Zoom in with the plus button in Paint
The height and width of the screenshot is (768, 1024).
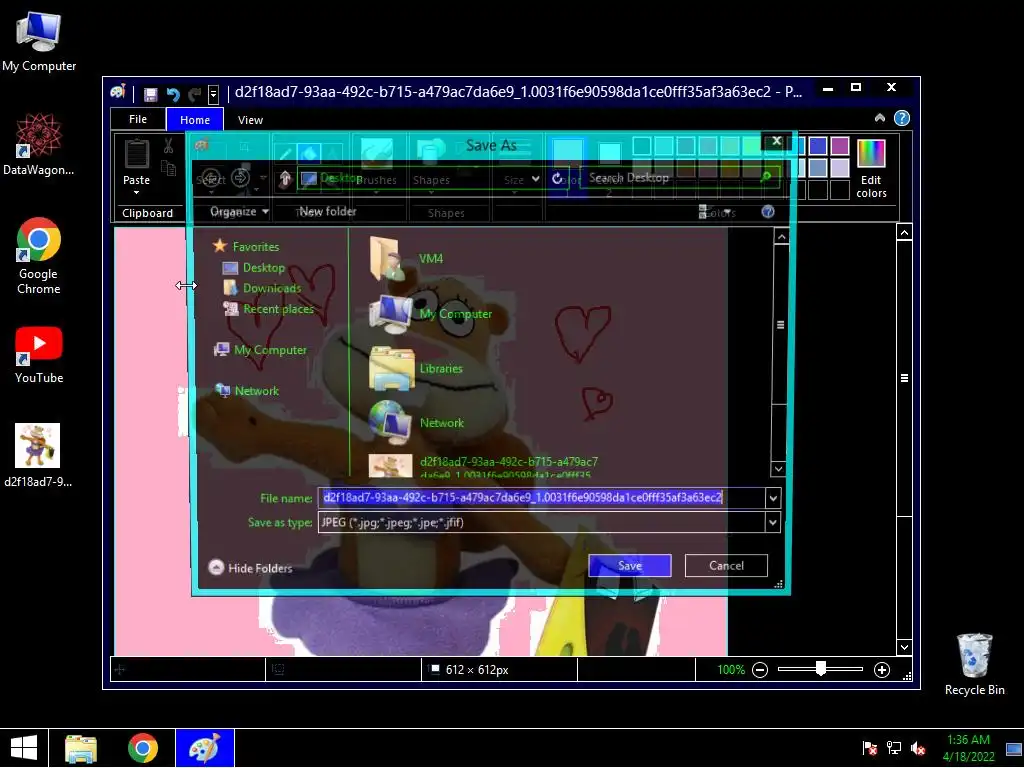click(882, 670)
